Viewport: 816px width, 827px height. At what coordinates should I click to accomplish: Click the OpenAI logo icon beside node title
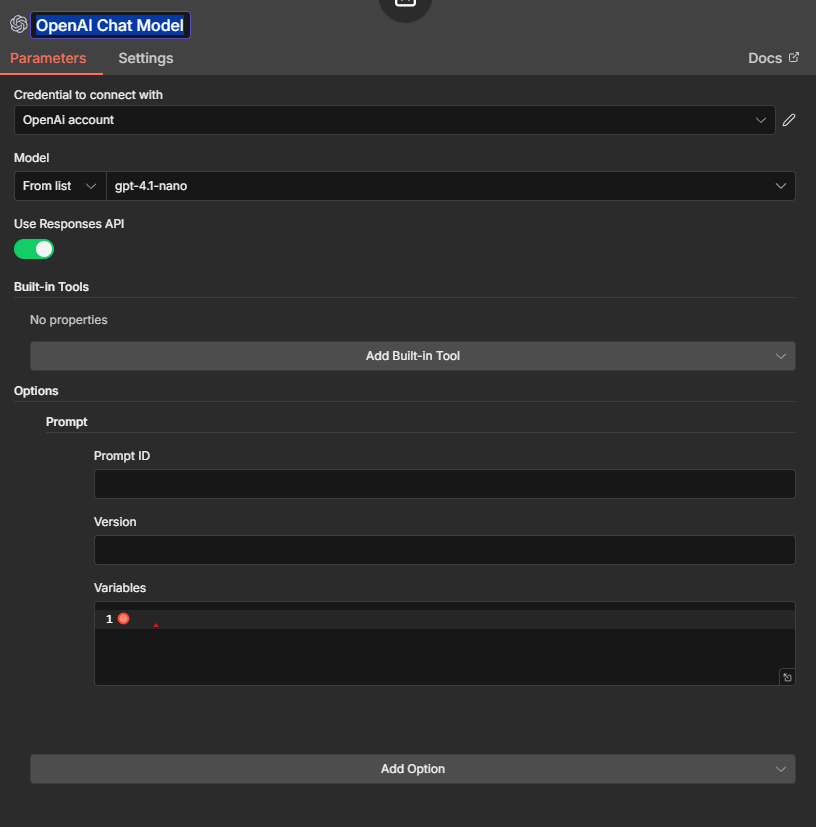point(19,24)
